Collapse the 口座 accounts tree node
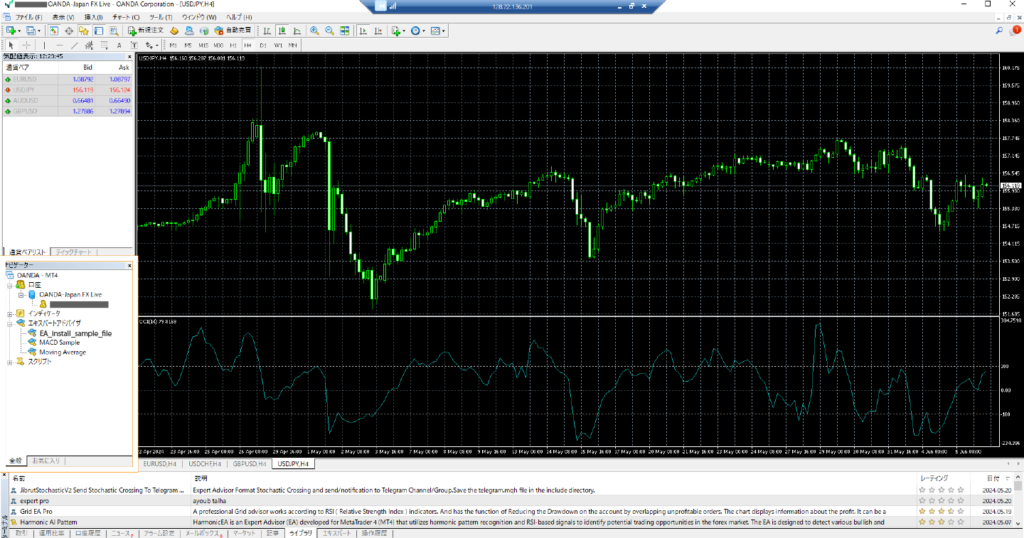The width and height of the screenshot is (1024, 538). click(x=10, y=285)
